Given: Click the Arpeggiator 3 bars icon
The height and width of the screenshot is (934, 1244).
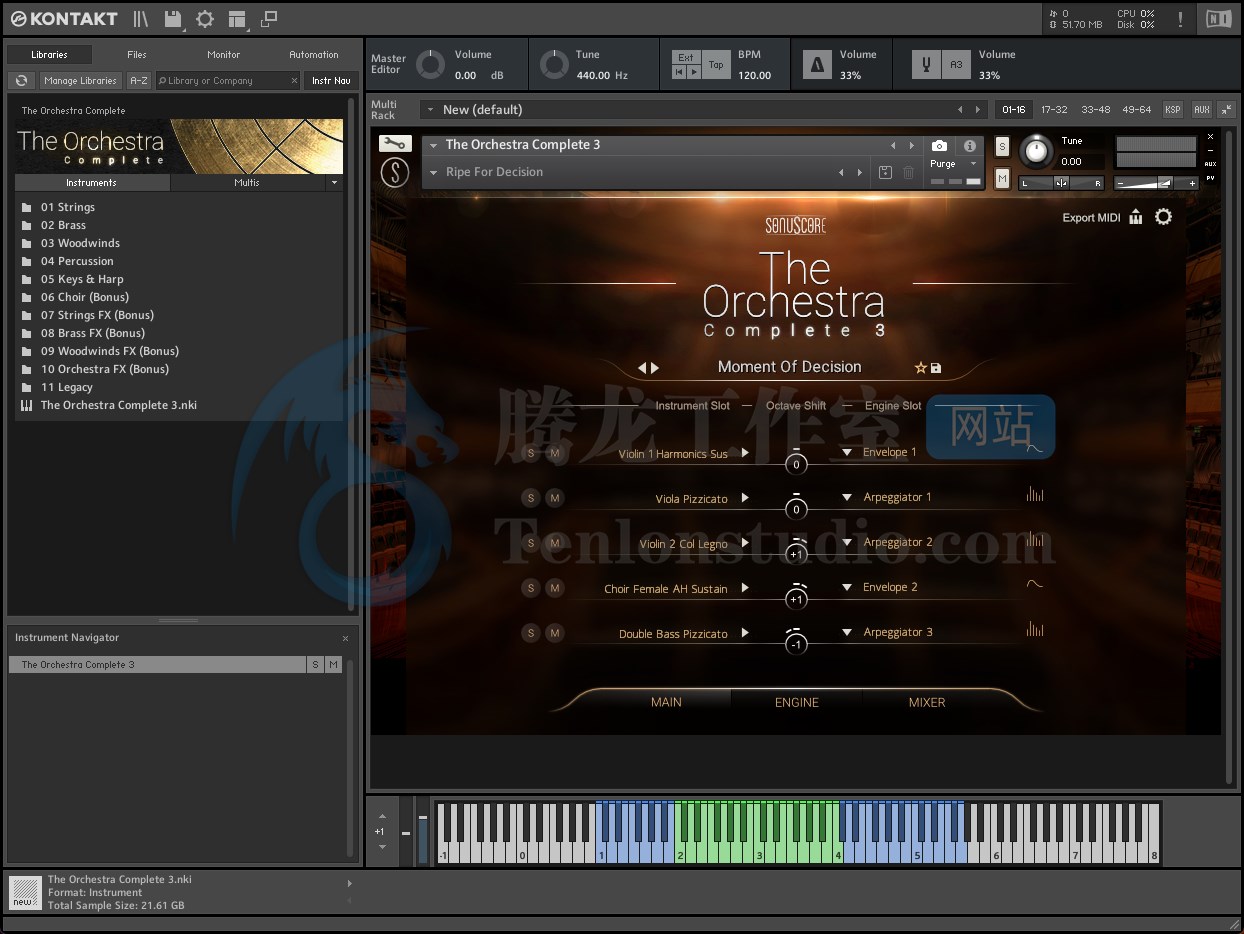Looking at the screenshot, I should 1035,630.
